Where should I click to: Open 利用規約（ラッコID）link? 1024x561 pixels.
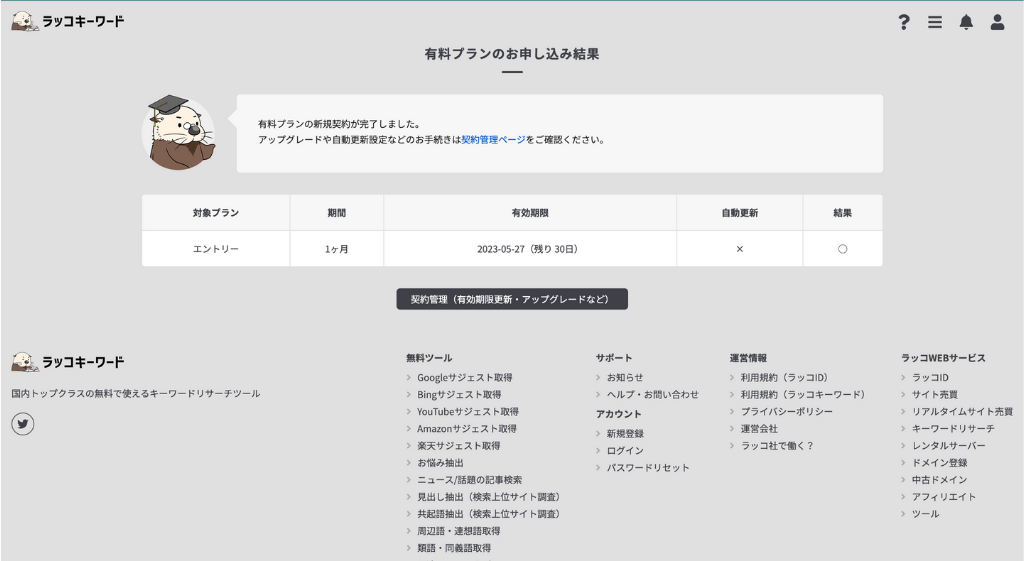[784, 377]
